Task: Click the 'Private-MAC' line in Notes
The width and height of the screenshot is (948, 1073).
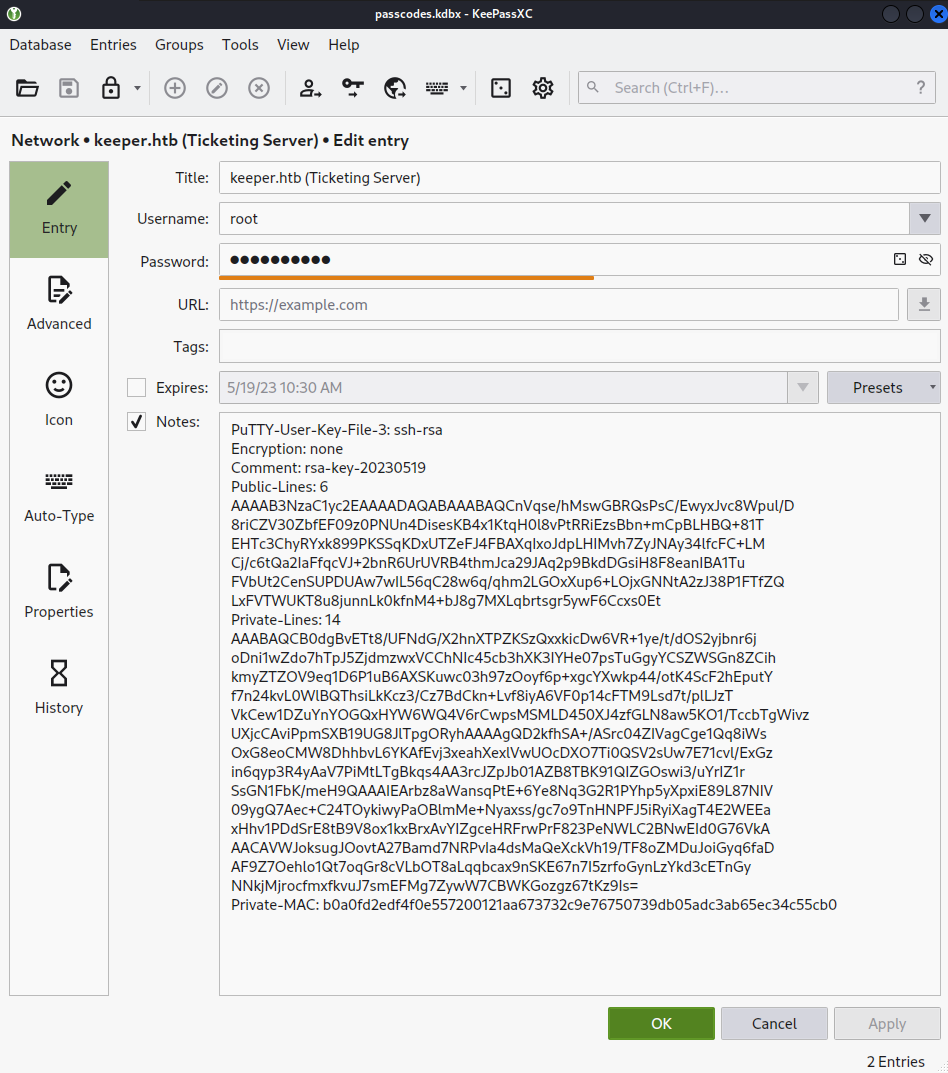Action: (534, 905)
